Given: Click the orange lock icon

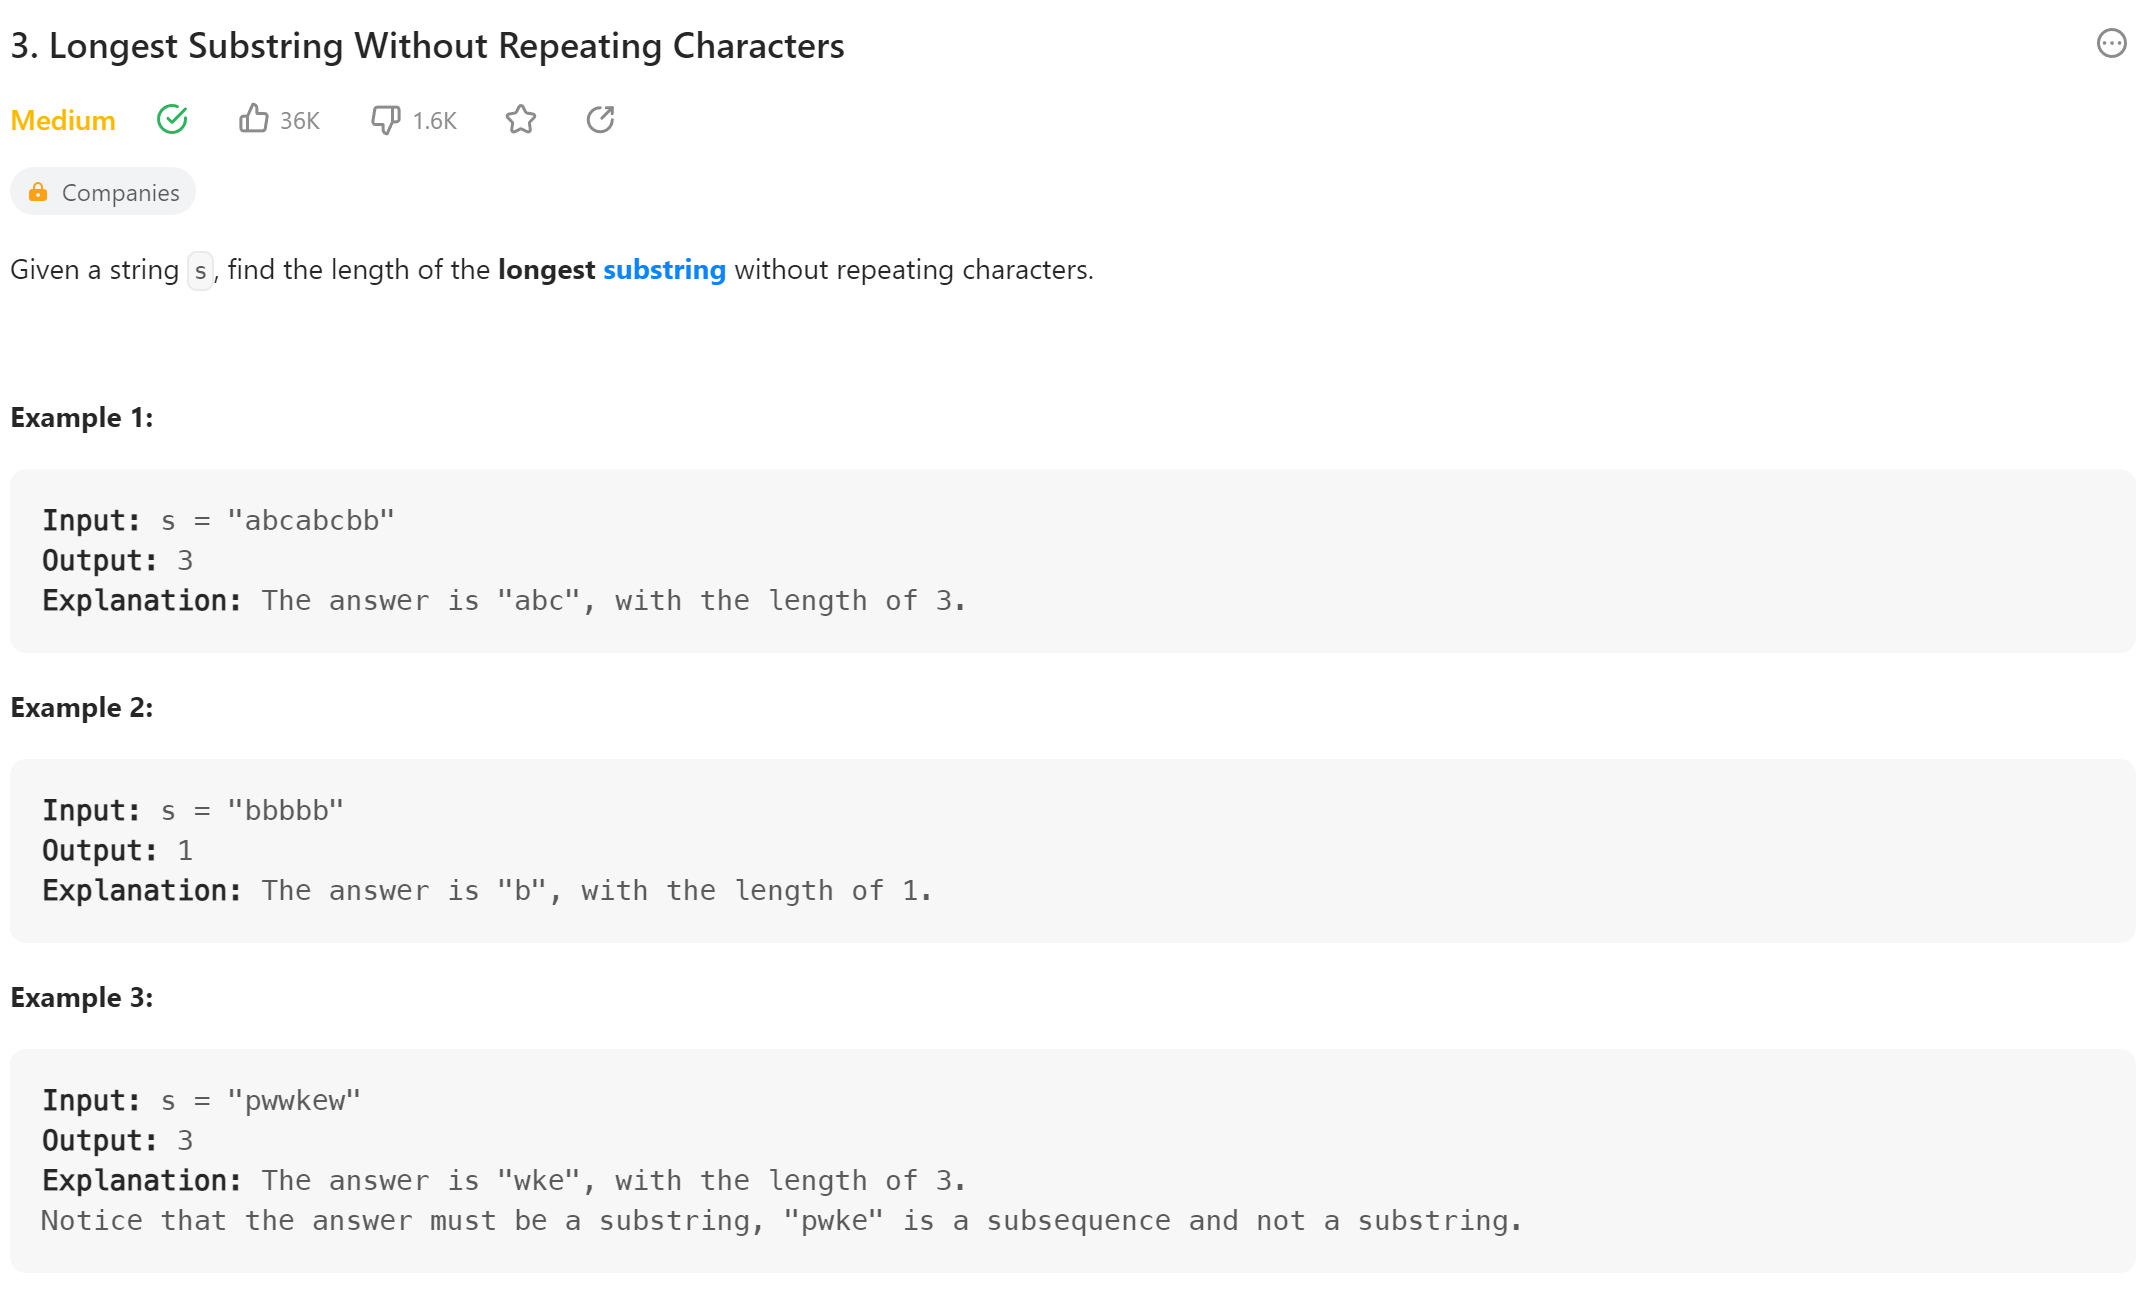Looking at the screenshot, I should click(38, 192).
